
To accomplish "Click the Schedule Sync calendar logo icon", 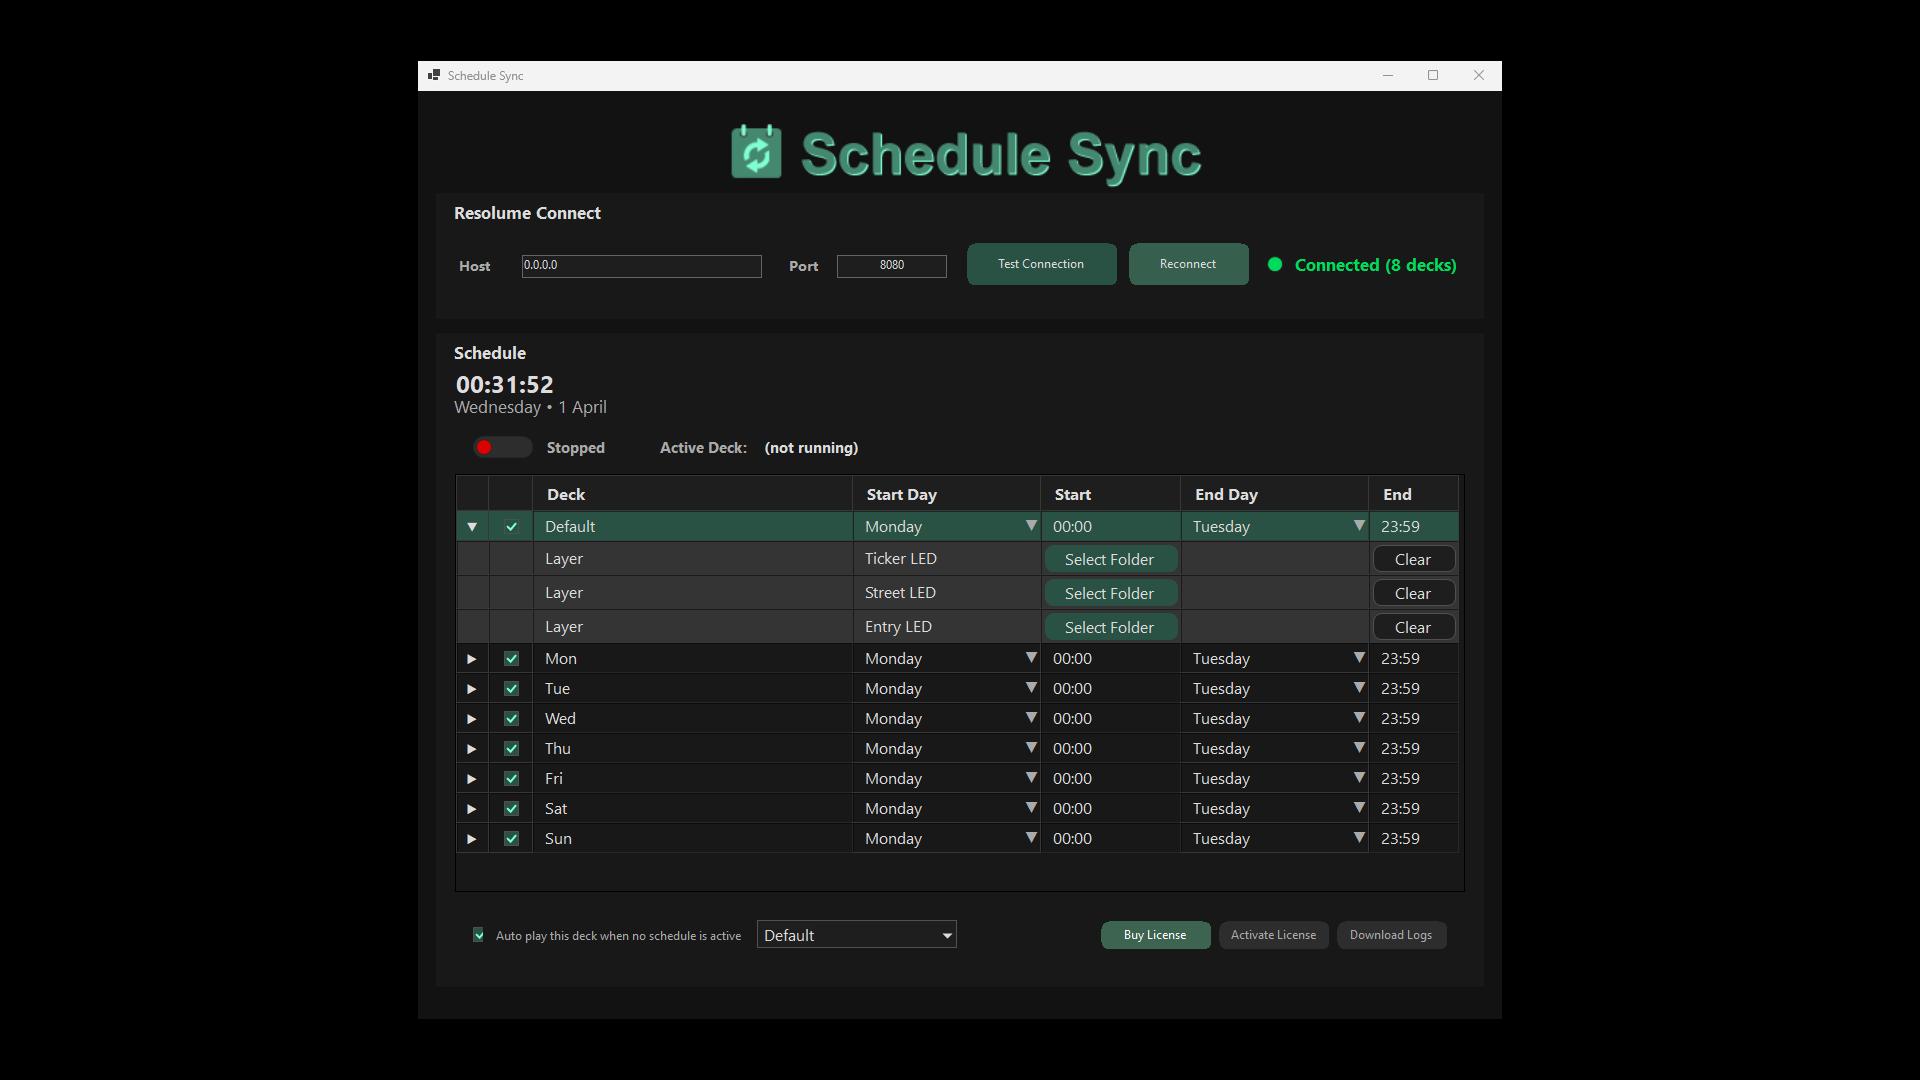I will [756, 153].
